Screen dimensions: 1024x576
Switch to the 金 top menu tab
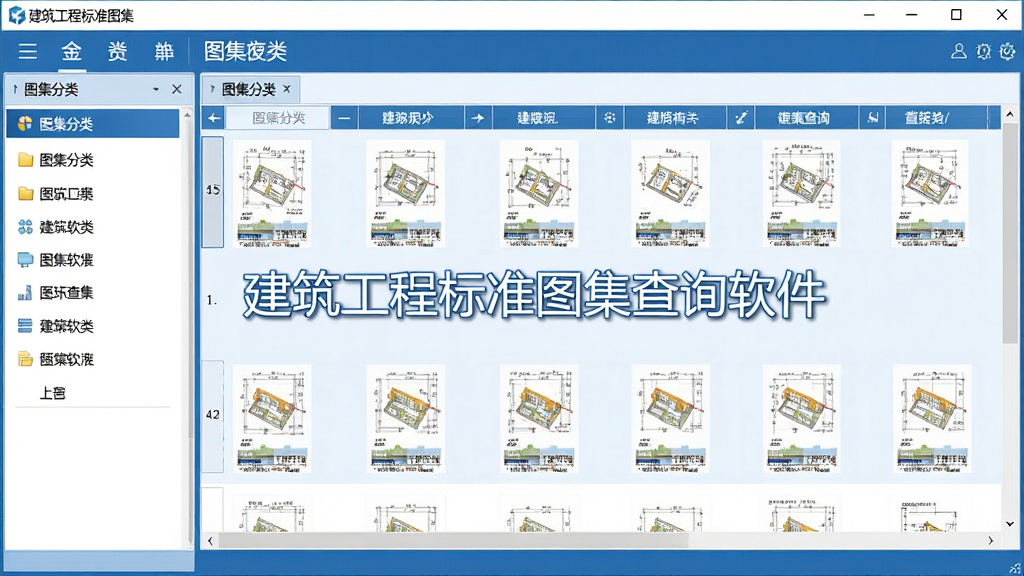(72, 51)
